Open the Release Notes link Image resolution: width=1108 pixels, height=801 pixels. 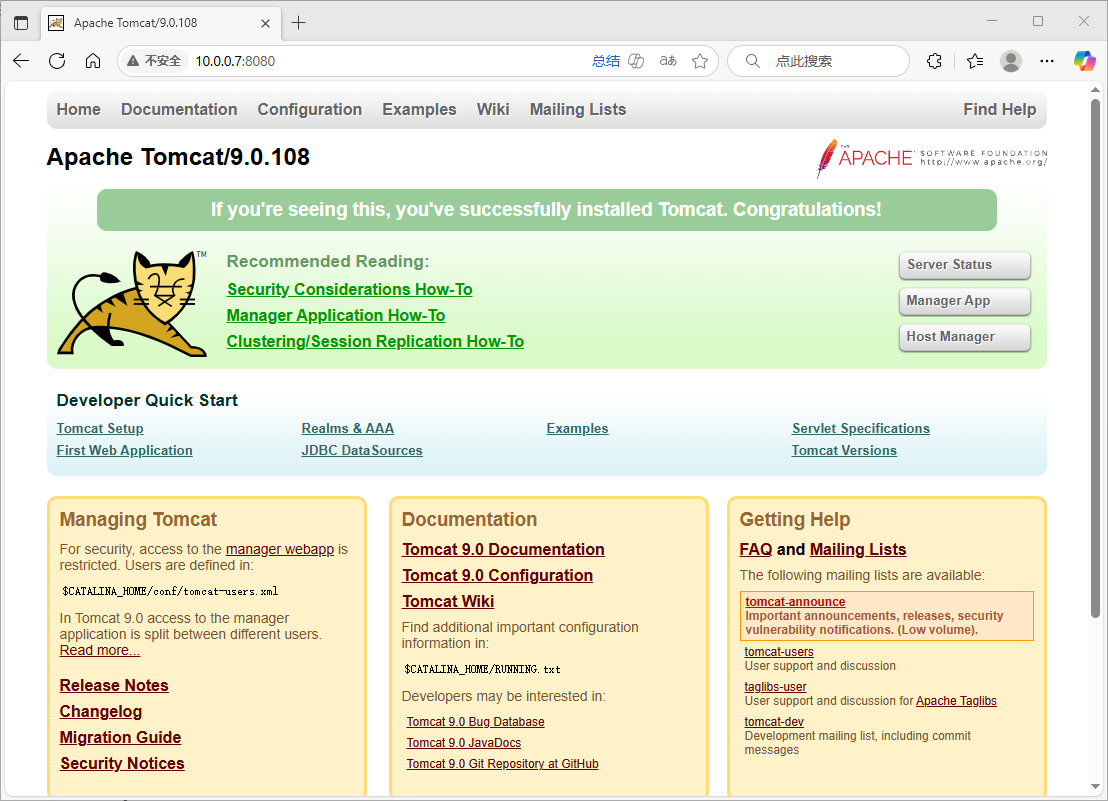point(114,685)
